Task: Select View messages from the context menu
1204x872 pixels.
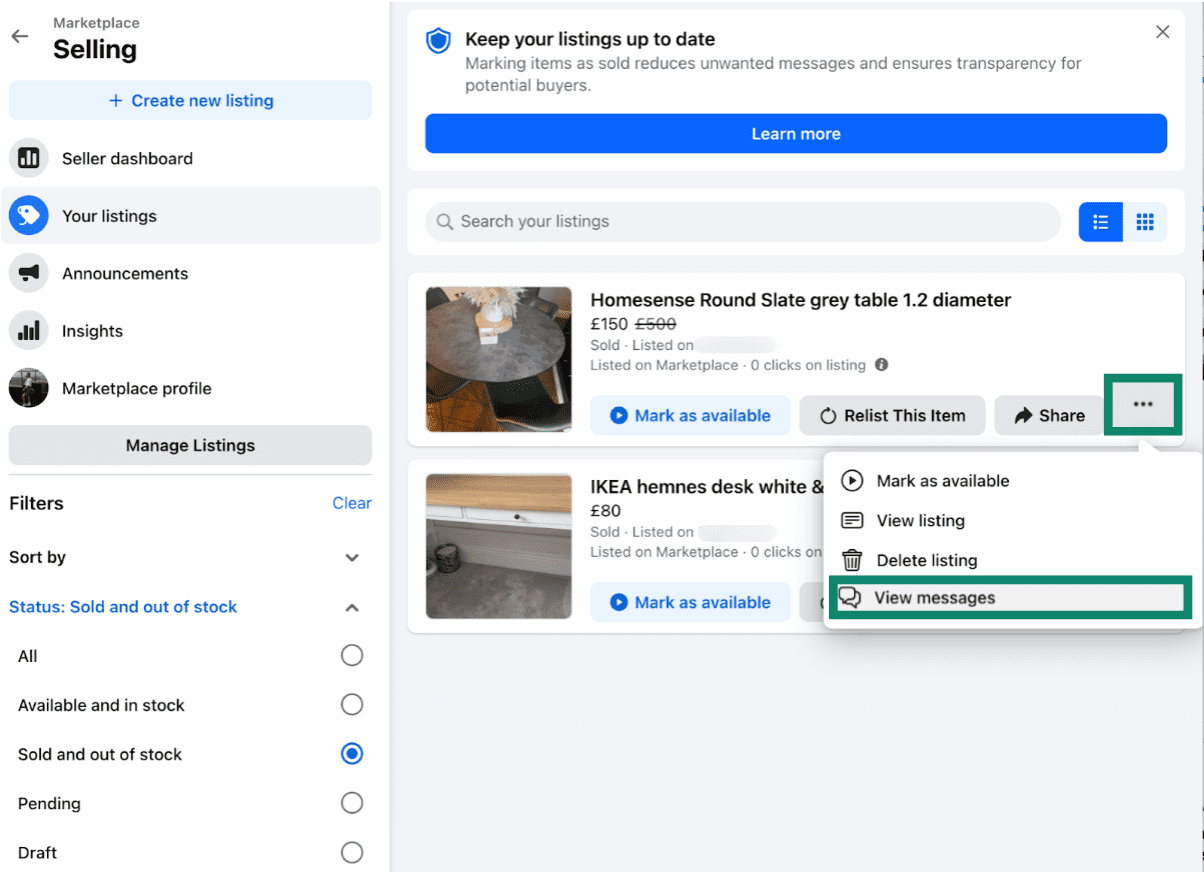Action: pyautogui.click(x=935, y=597)
